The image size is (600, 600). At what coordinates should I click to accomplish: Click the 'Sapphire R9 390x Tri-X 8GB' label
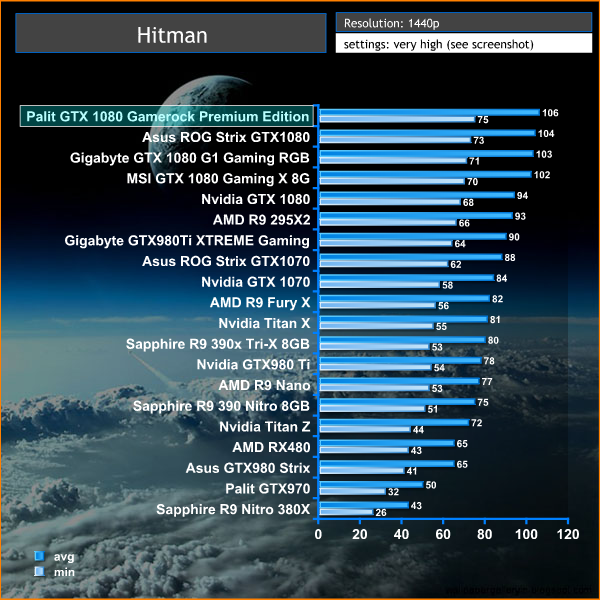[x=218, y=344]
